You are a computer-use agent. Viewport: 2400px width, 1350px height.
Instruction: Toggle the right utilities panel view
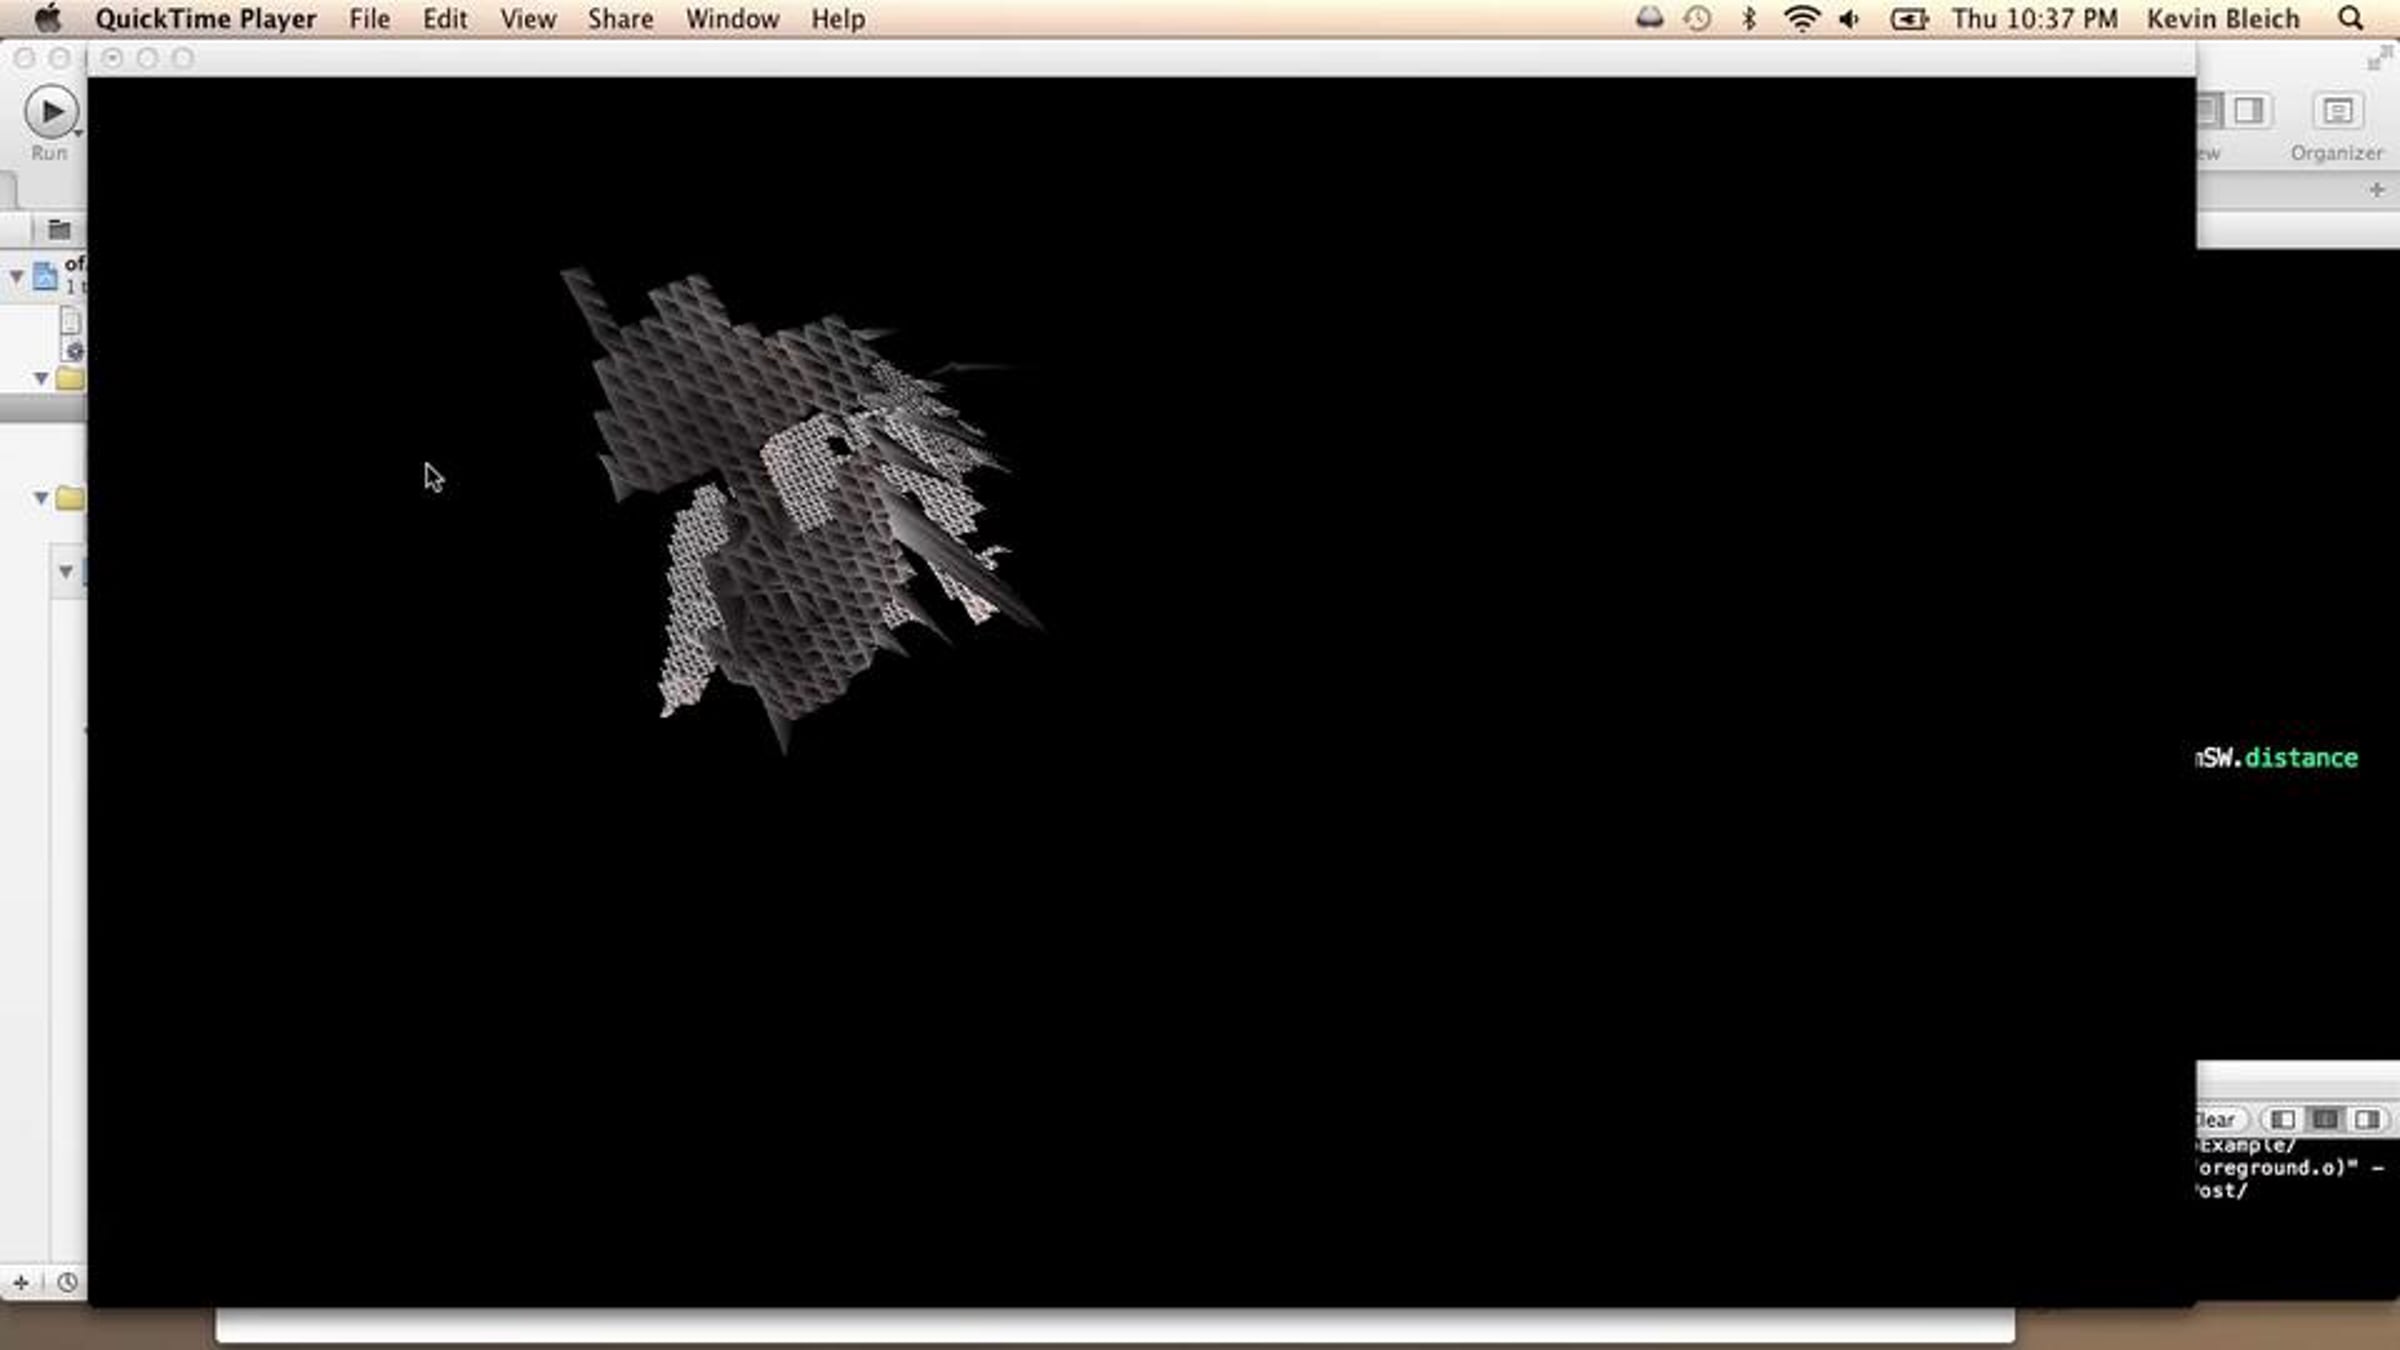click(2249, 111)
